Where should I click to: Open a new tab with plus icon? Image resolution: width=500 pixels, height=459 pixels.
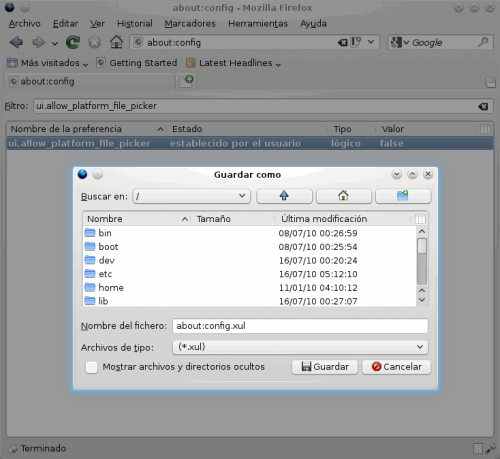(x=186, y=81)
